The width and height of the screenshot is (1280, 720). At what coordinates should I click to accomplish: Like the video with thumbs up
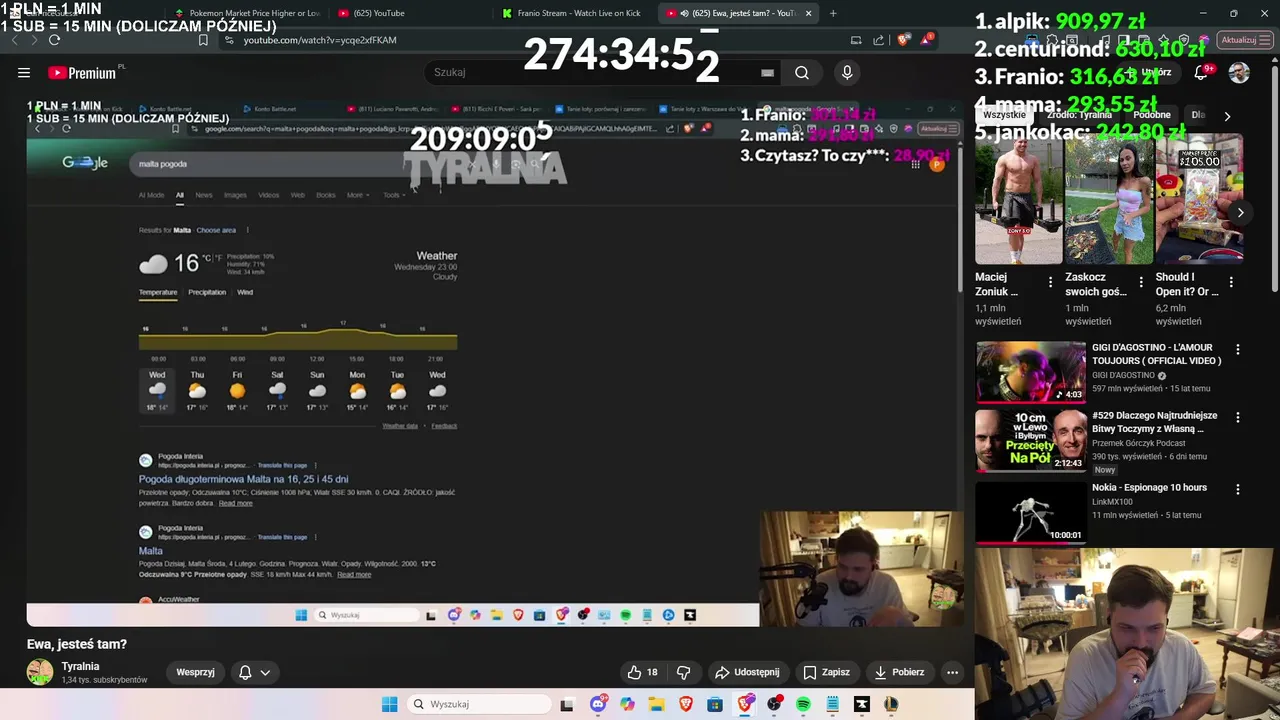coord(642,672)
